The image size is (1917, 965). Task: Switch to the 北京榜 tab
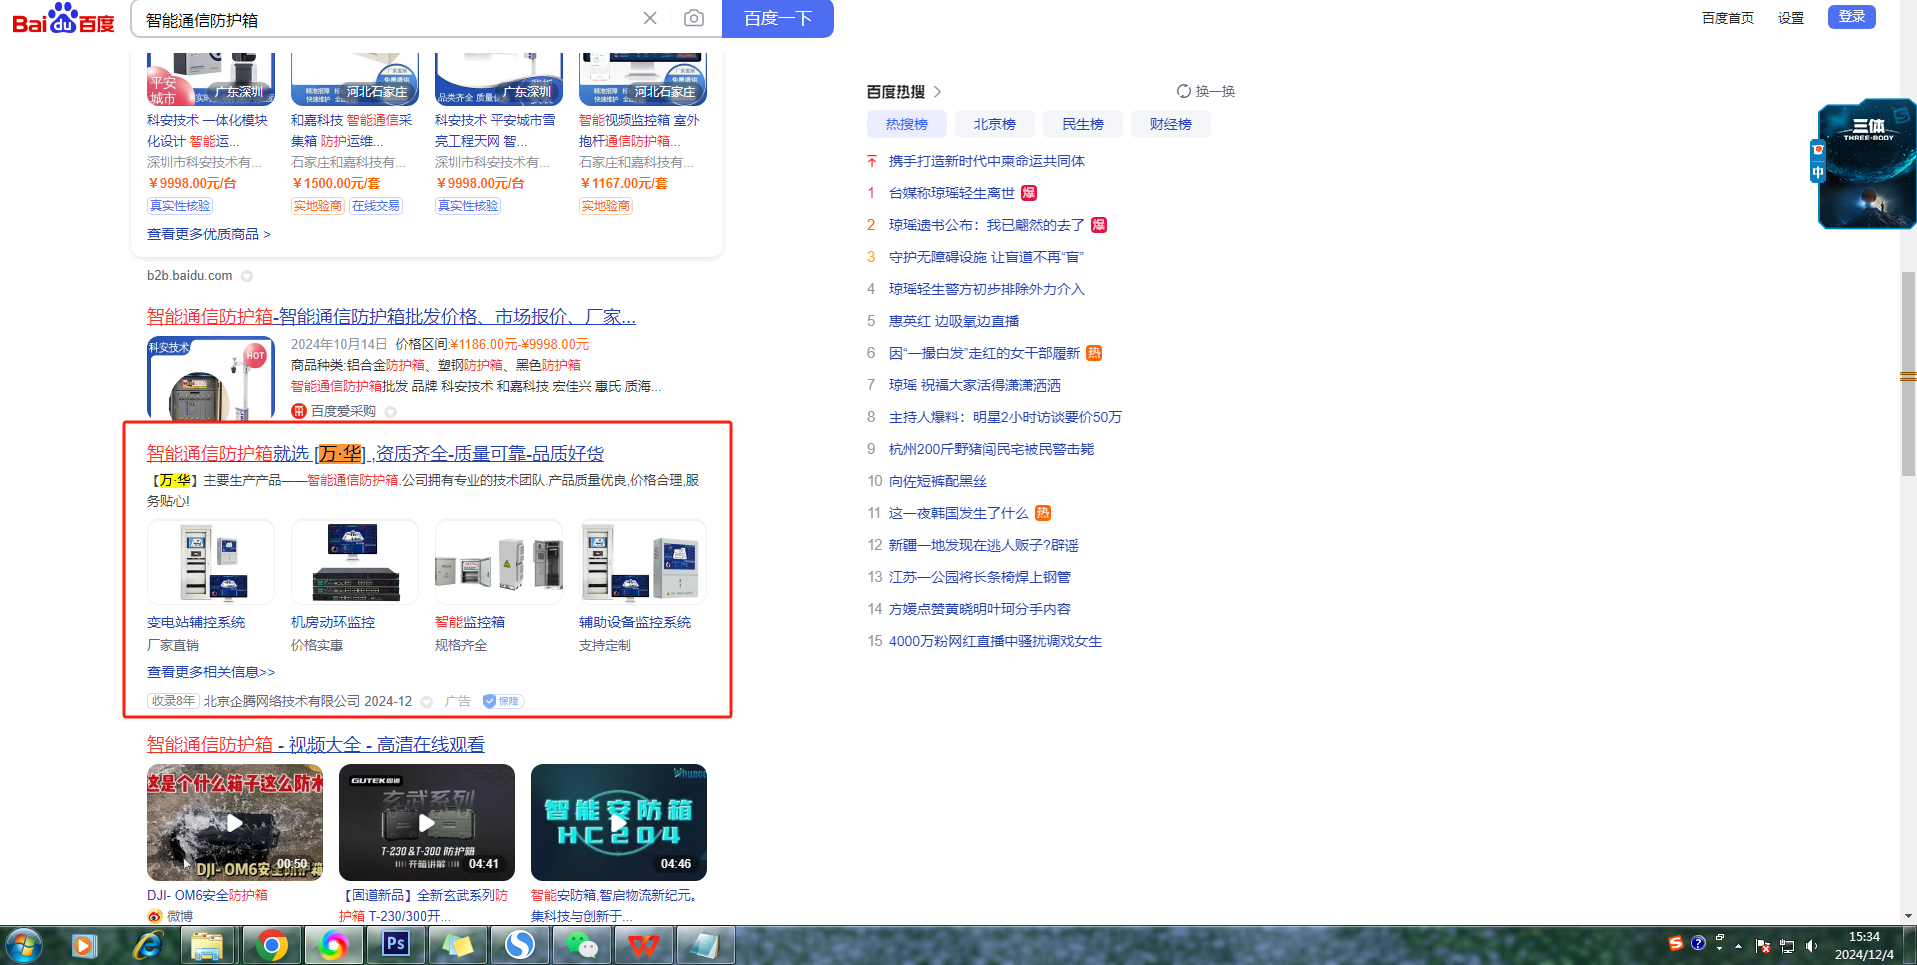coord(994,124)
